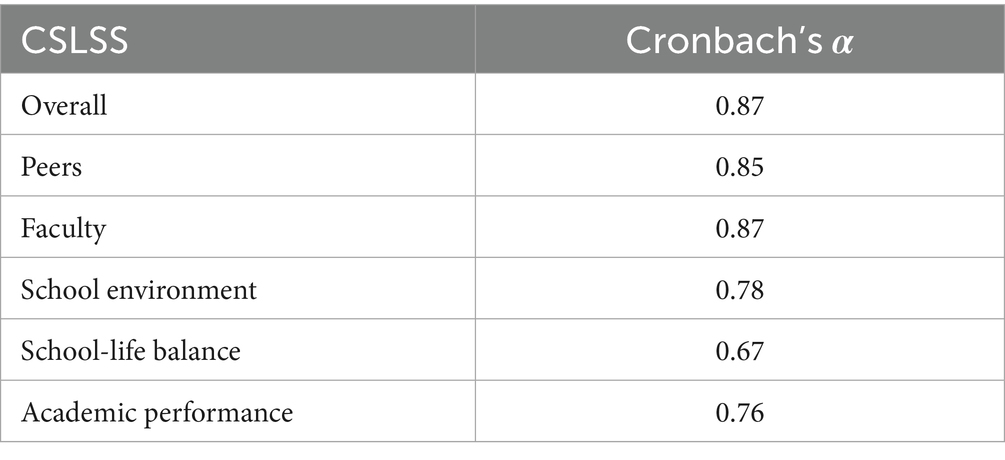Select the Peers row label
This screenshot has width=1005, height=460.
pyautogui.click(x=51, y=167)
